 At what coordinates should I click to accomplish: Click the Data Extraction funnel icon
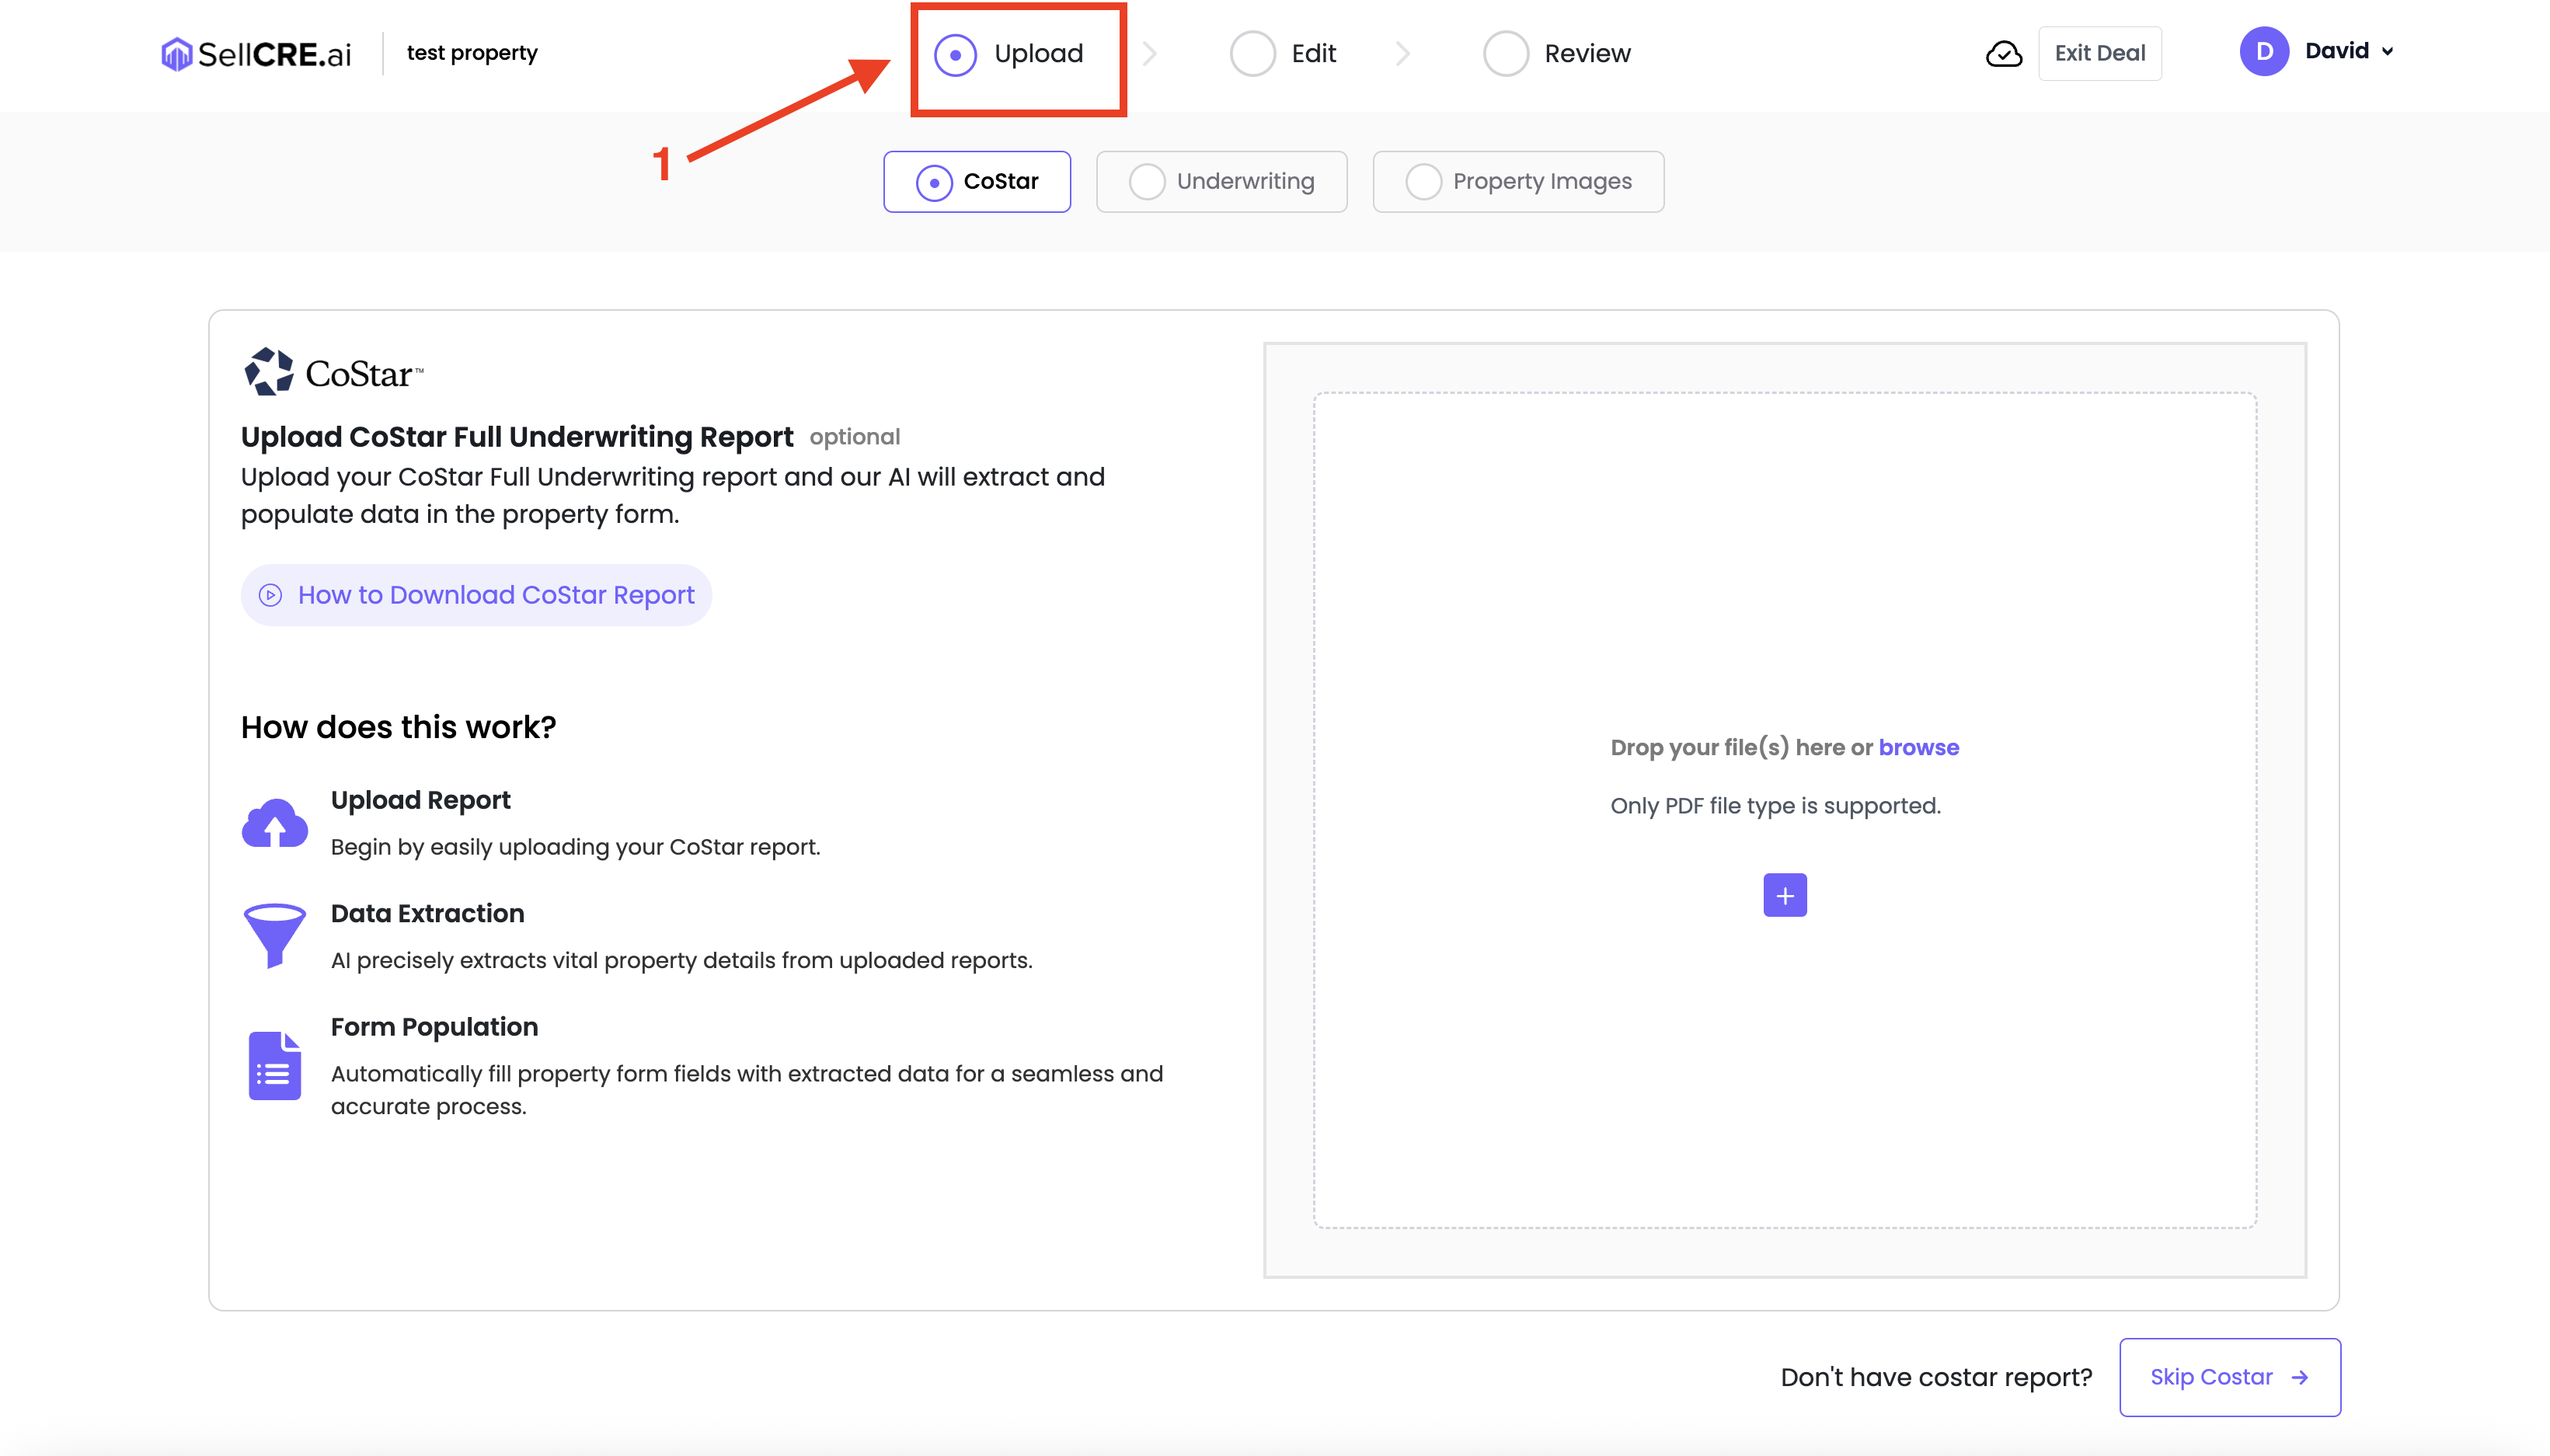274,935
